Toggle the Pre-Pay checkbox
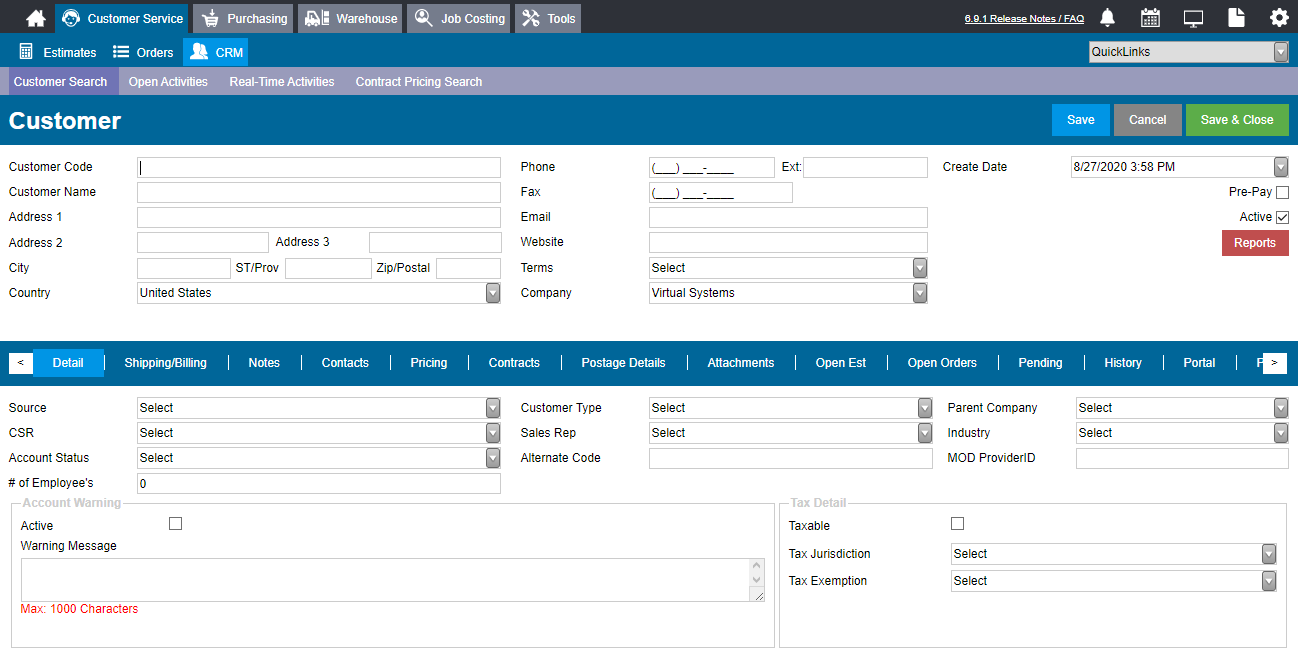 point(1282,192)
